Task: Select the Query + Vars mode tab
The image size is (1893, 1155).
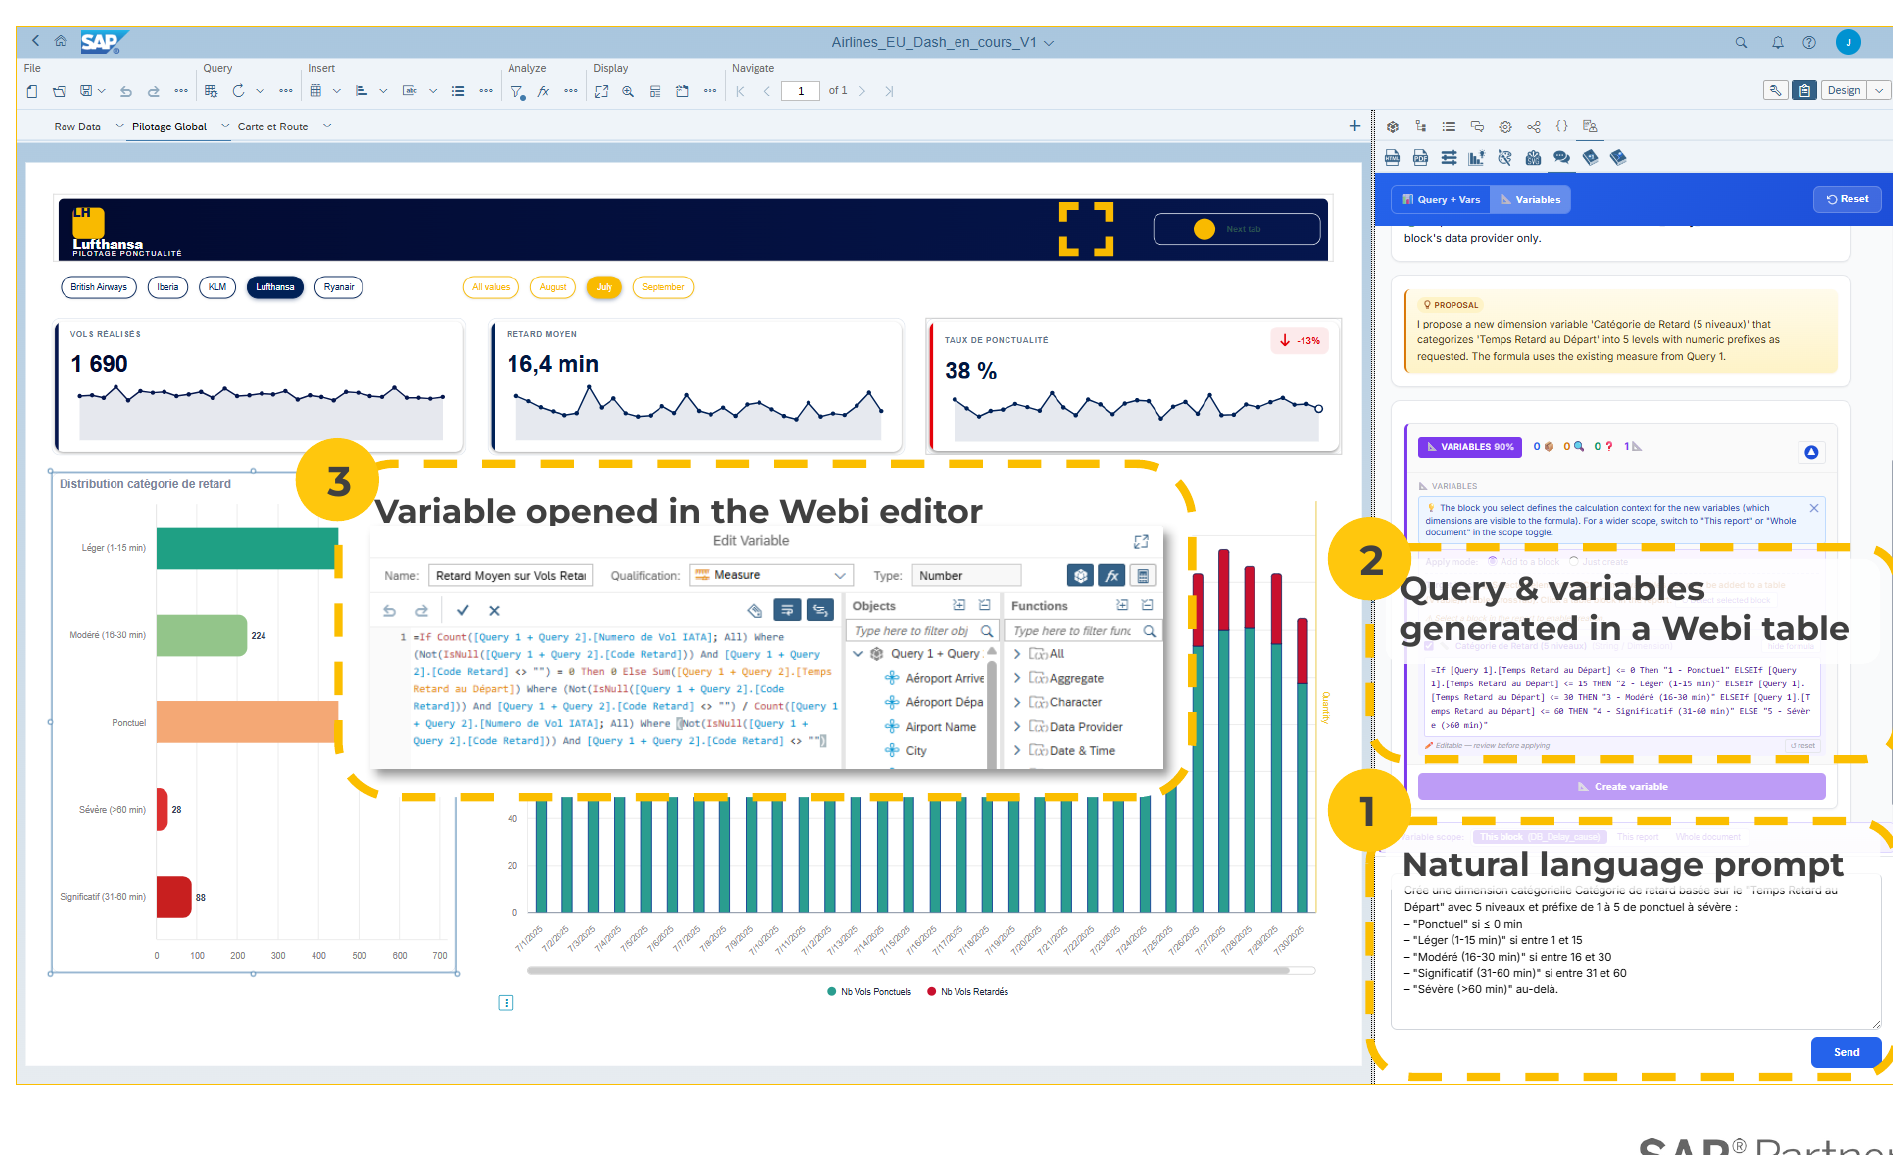Action: [1441, 199]
